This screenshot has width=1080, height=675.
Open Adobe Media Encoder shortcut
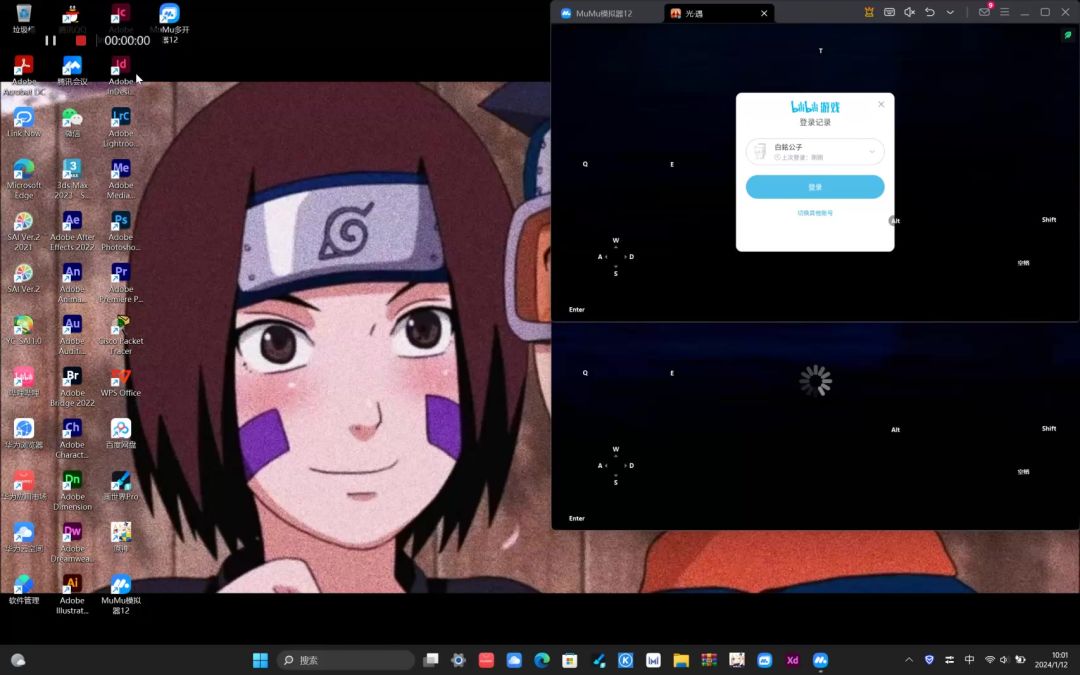(121, 179)
